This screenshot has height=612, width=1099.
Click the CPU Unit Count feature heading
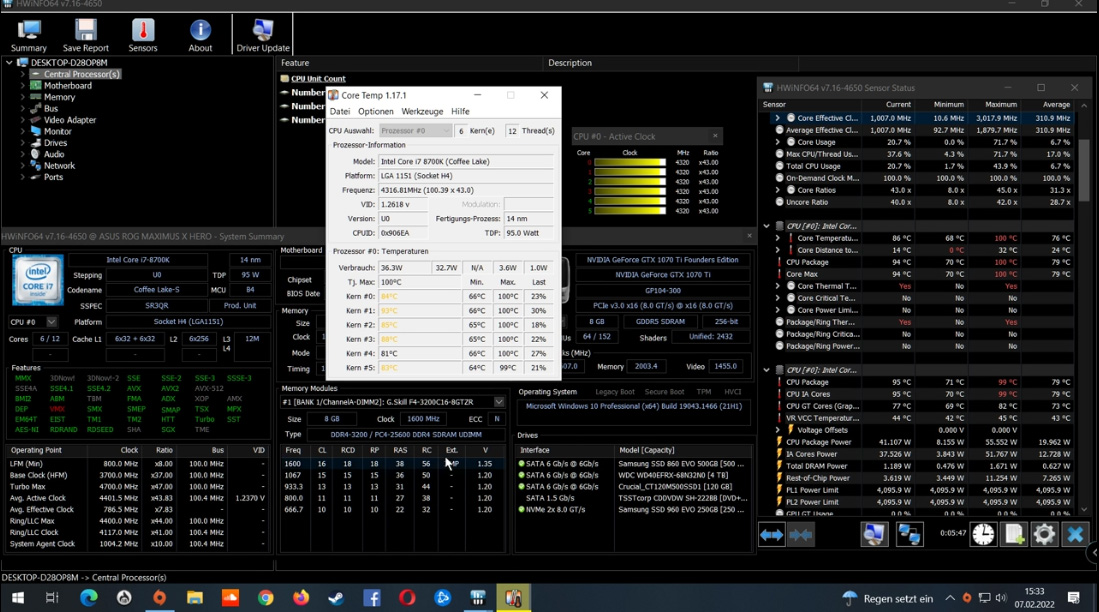click(318, 79)
